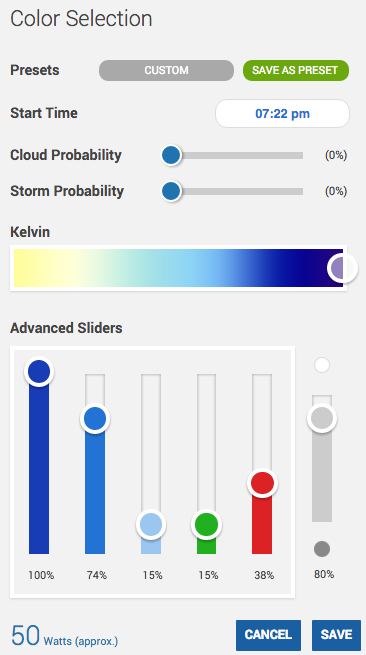Click the Storm Probability slider handle
This screenshot has width=366, height=655.
(x=171, y=191)
